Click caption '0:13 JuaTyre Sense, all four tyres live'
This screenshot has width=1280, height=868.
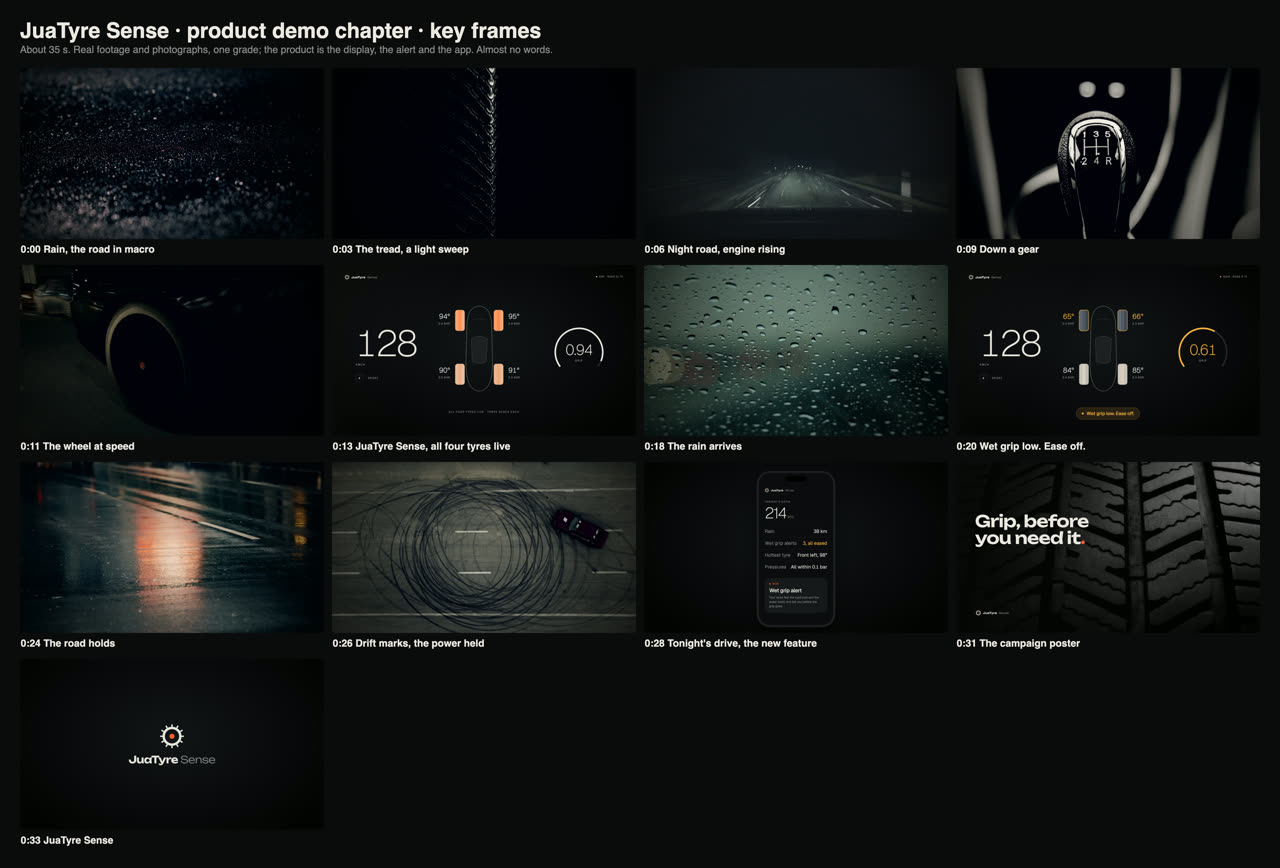coord(421,446)
